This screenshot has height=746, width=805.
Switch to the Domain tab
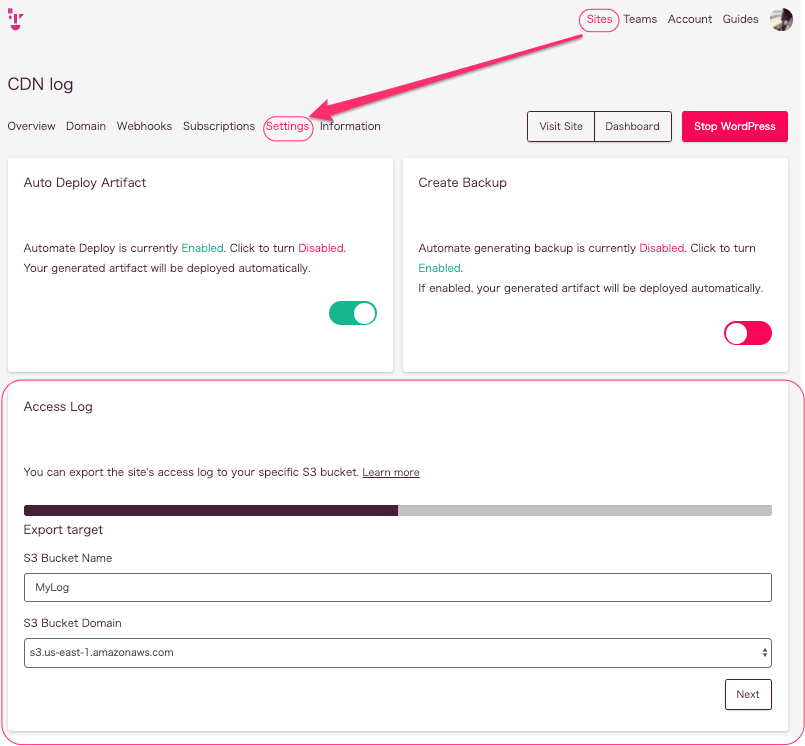coord(86,126)
